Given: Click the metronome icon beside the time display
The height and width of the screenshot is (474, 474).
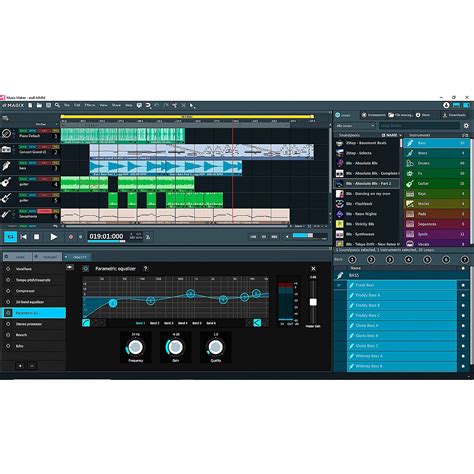Looking at the screenshot, I should 148,237.
